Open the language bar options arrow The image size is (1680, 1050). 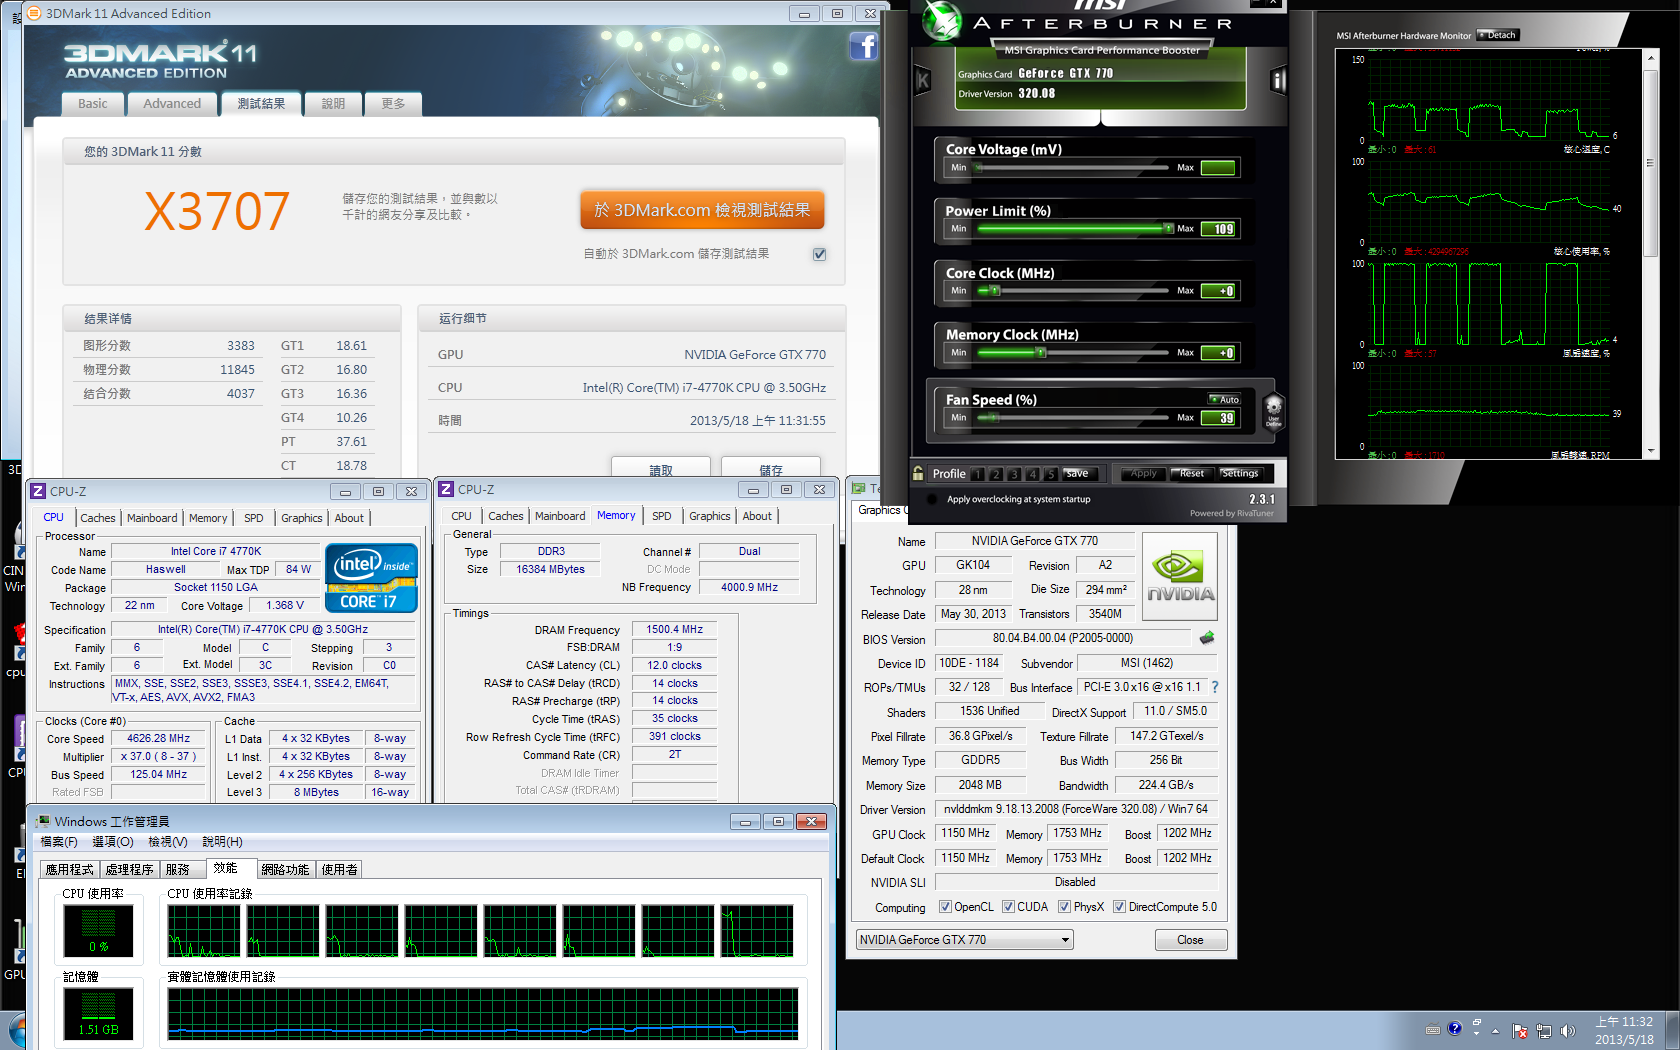coord(1476,1034)
